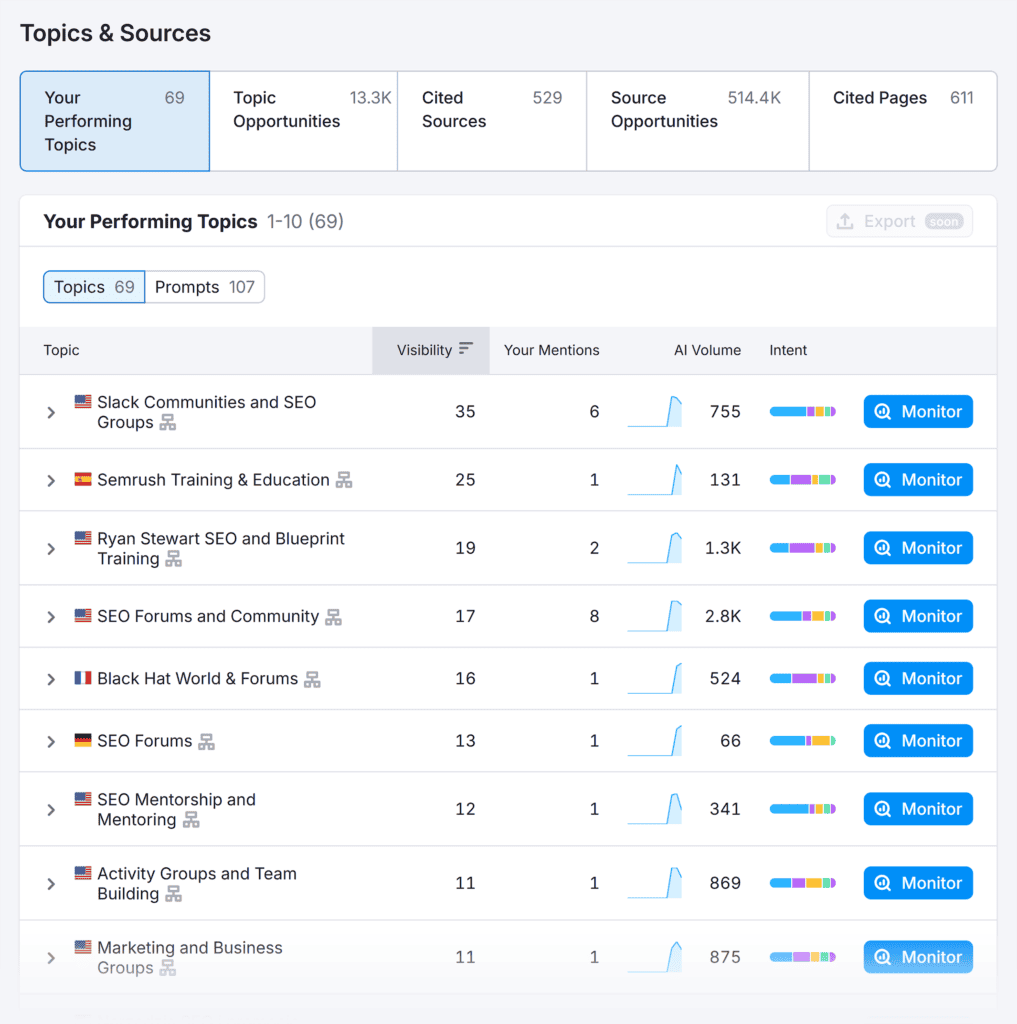The image size is (1017, 1024).
Task: Monitor the SEO Forums and Community topic
Action: (x=917, y=616)
